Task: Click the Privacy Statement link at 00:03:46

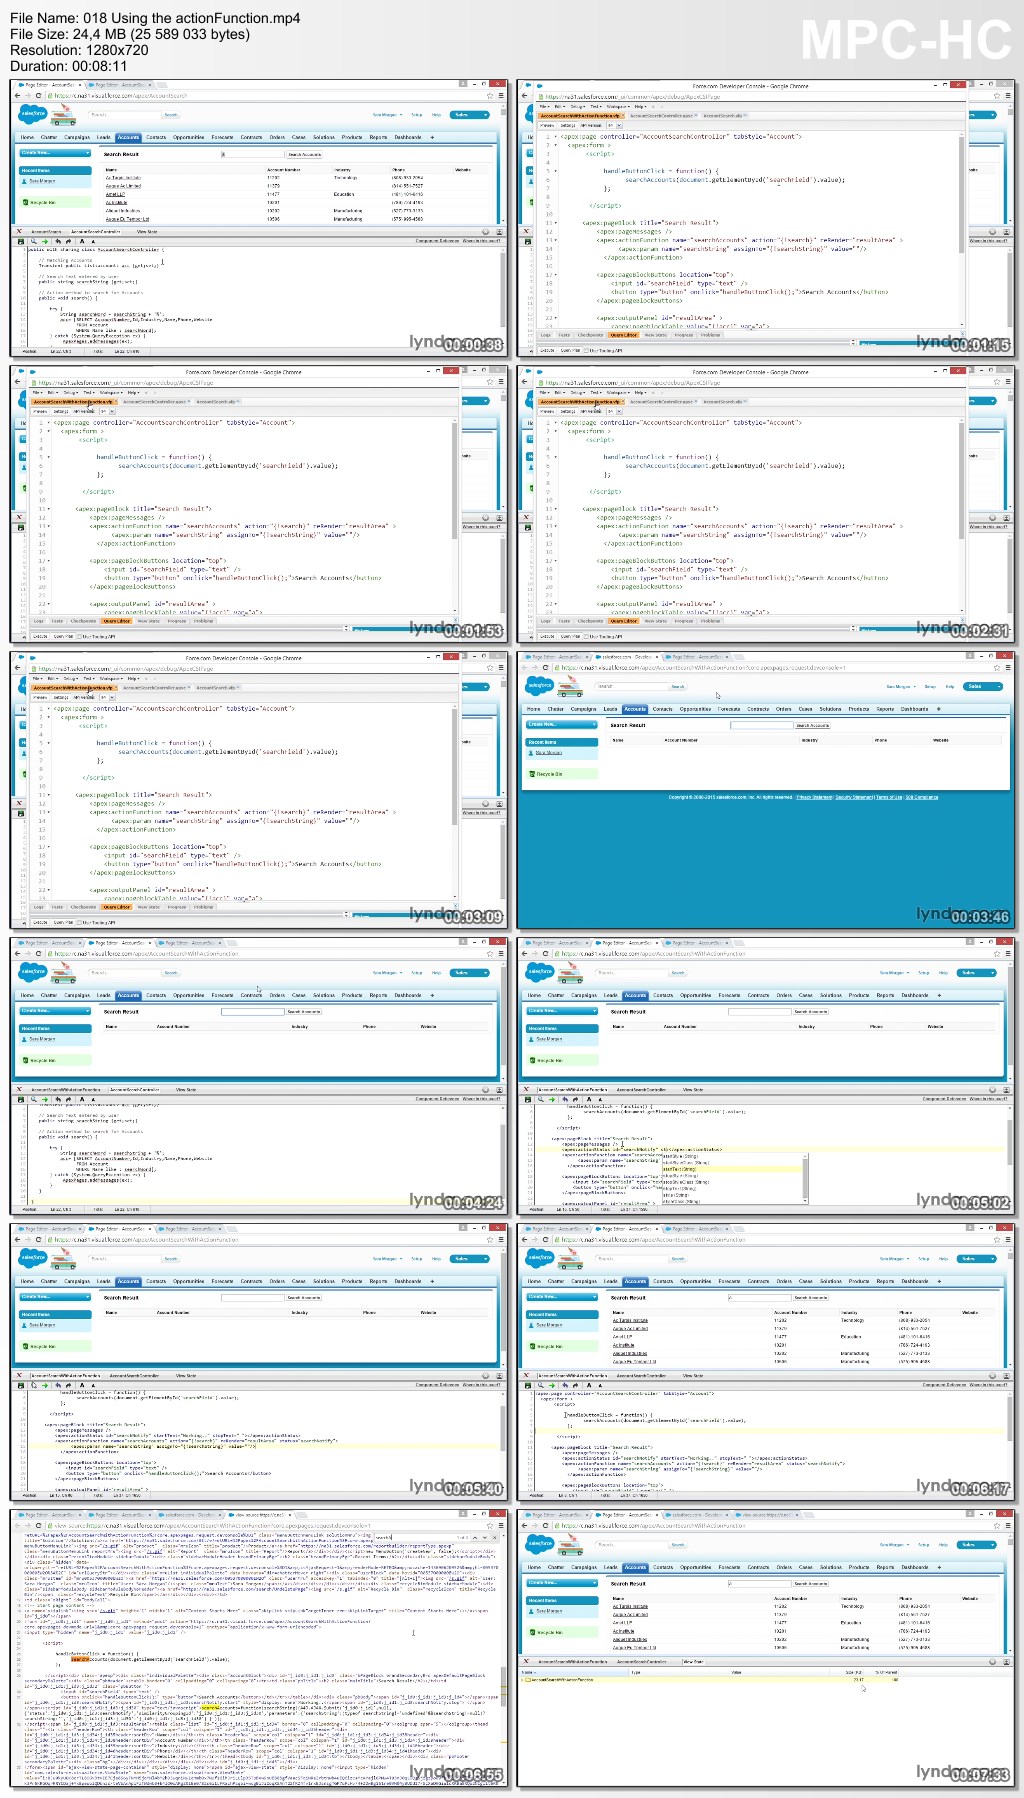Action: pos(814,797)
